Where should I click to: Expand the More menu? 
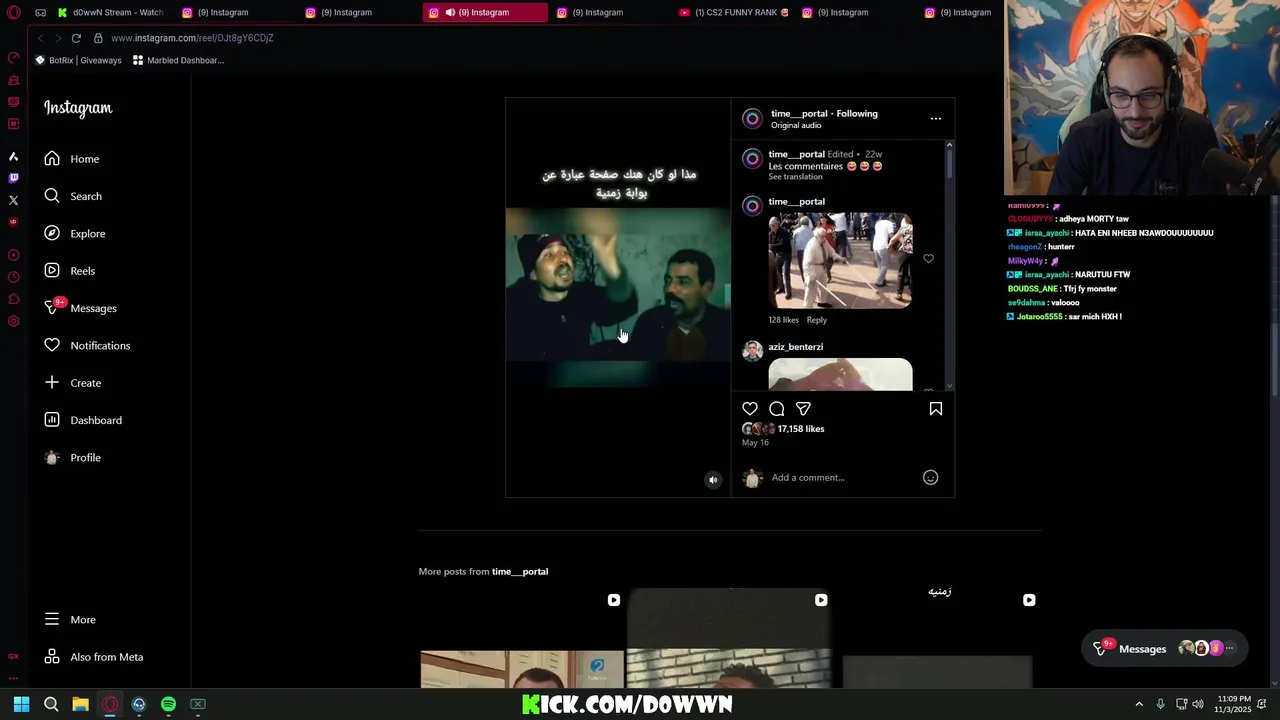point(70,620)
